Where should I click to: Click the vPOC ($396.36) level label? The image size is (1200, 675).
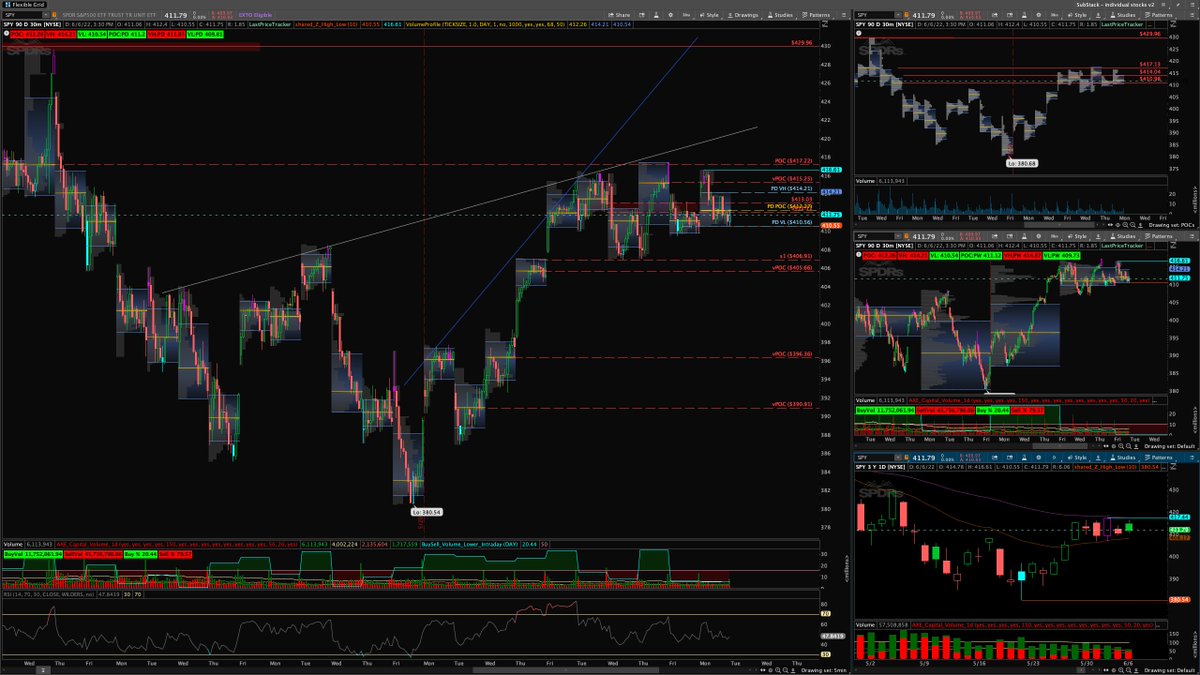tap(792, 354)
